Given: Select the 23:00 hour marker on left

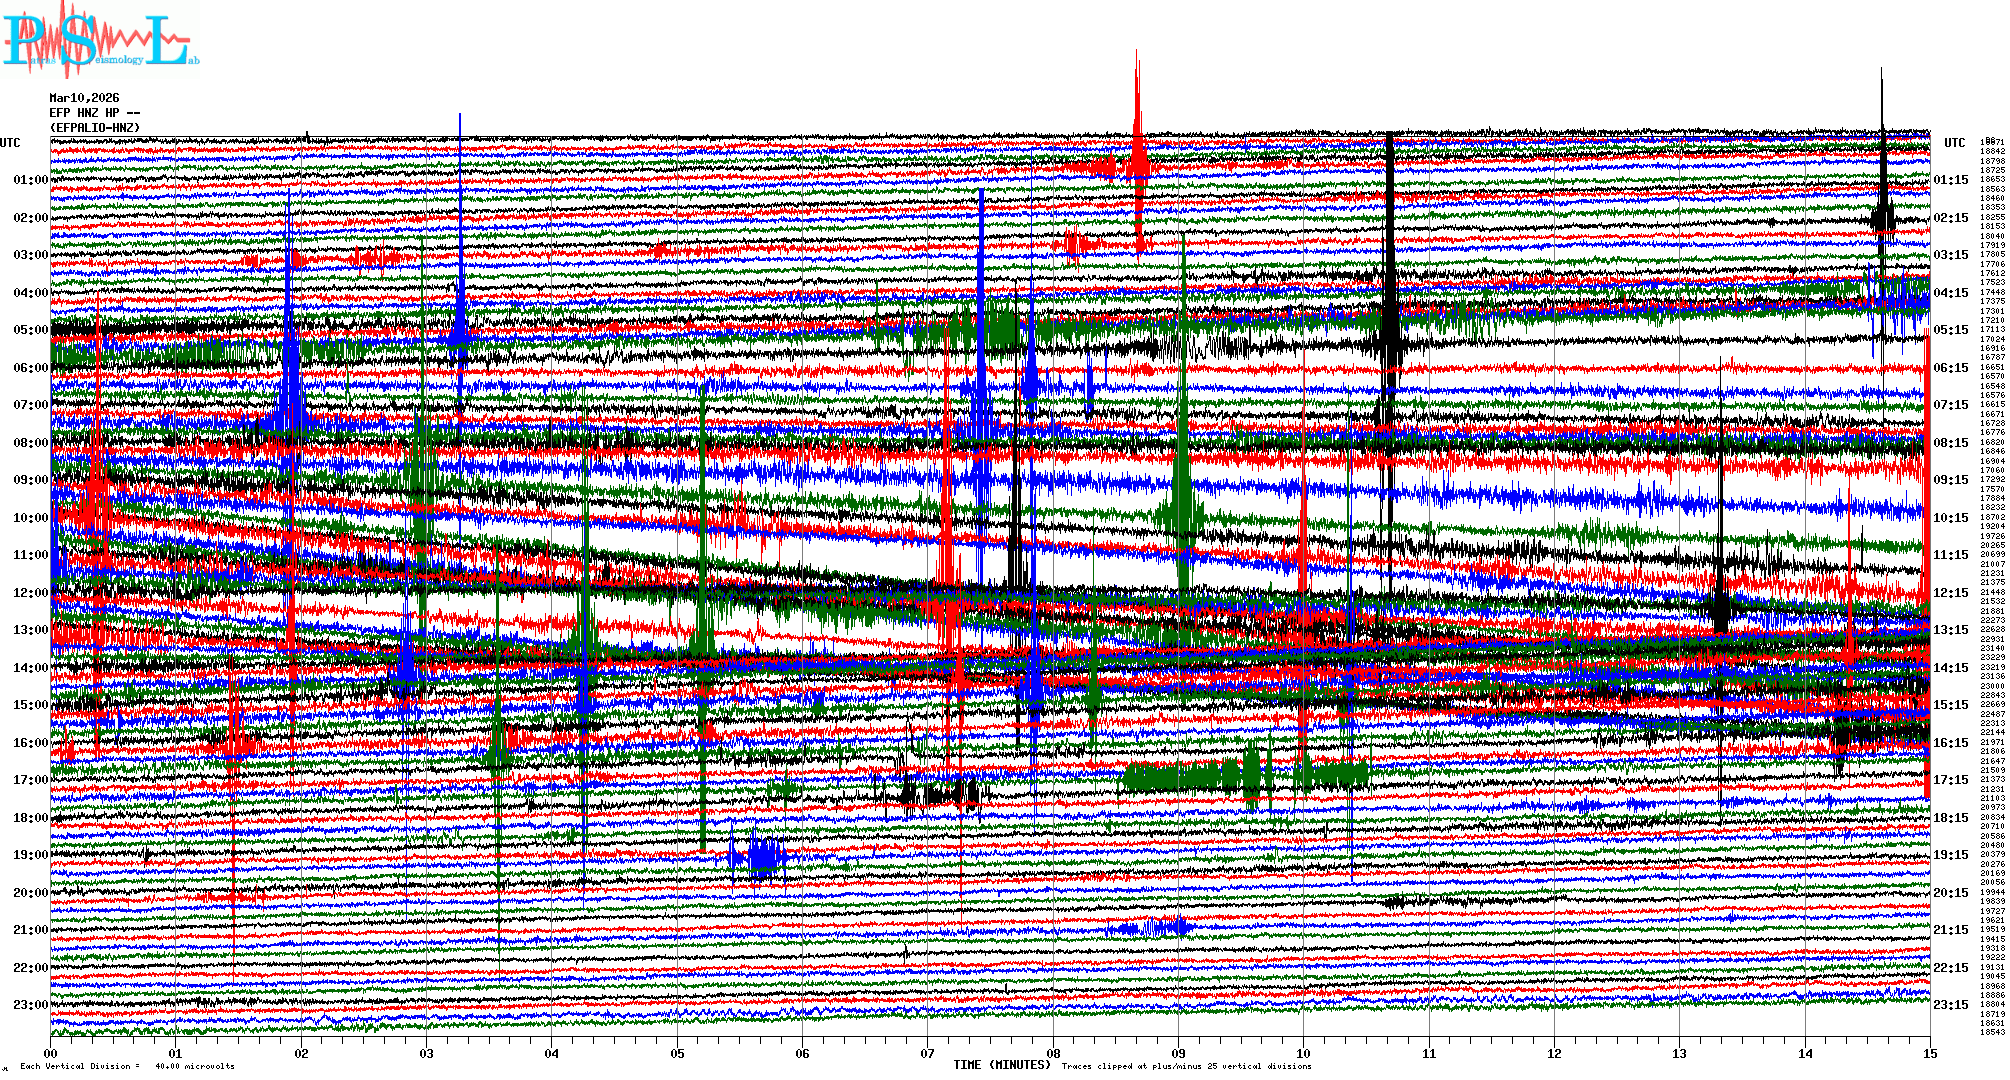Looking at the screenshot, I should point(30,1005).
